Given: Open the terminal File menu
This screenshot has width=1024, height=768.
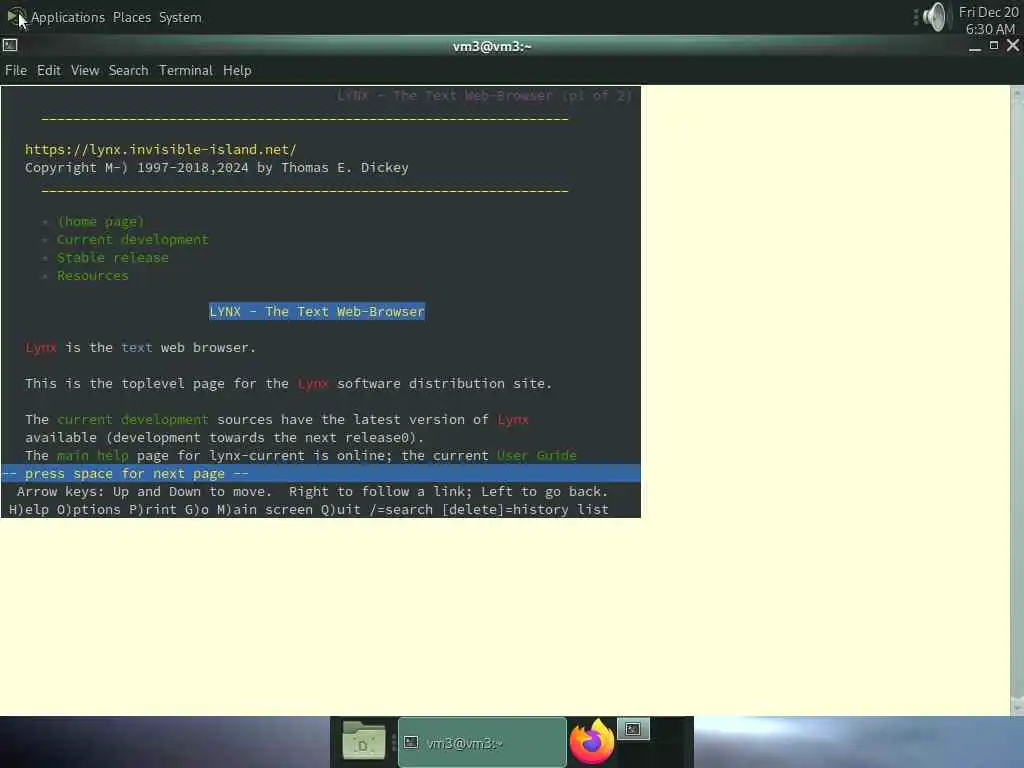Looking at the screenshot, I should (16, 70).
